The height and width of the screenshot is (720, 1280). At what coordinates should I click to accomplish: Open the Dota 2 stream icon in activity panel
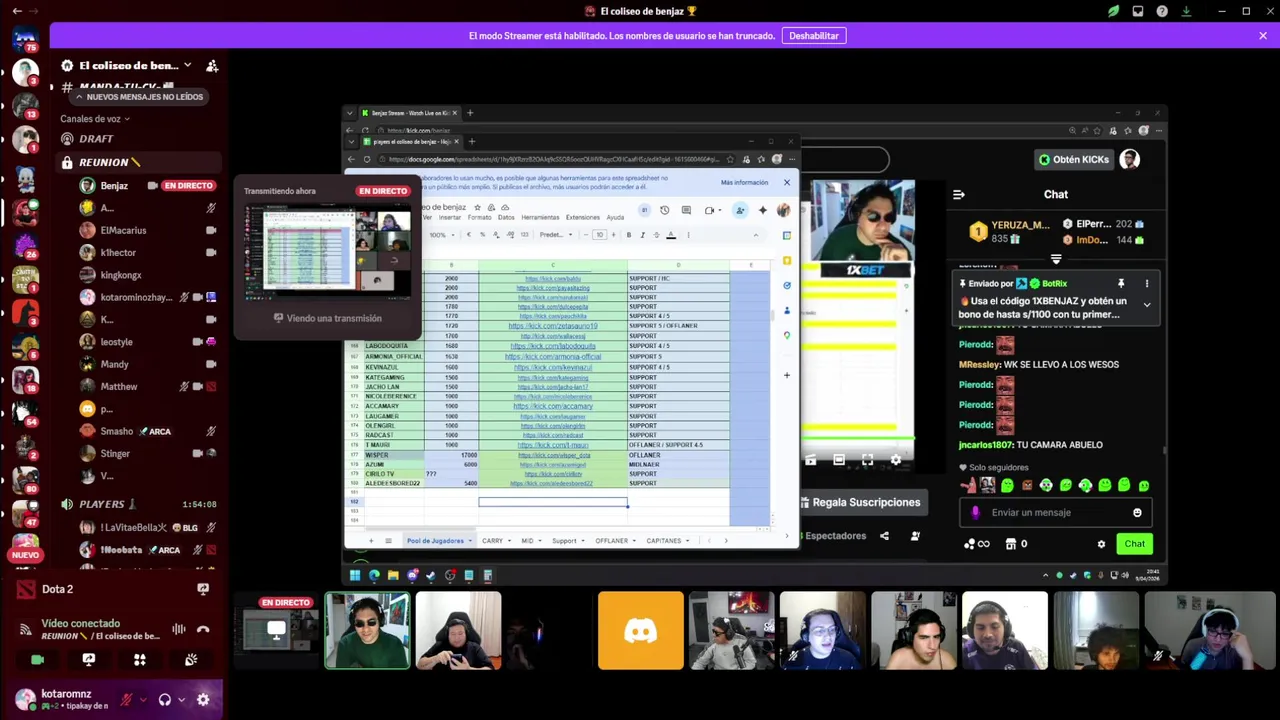click(203, 589)
